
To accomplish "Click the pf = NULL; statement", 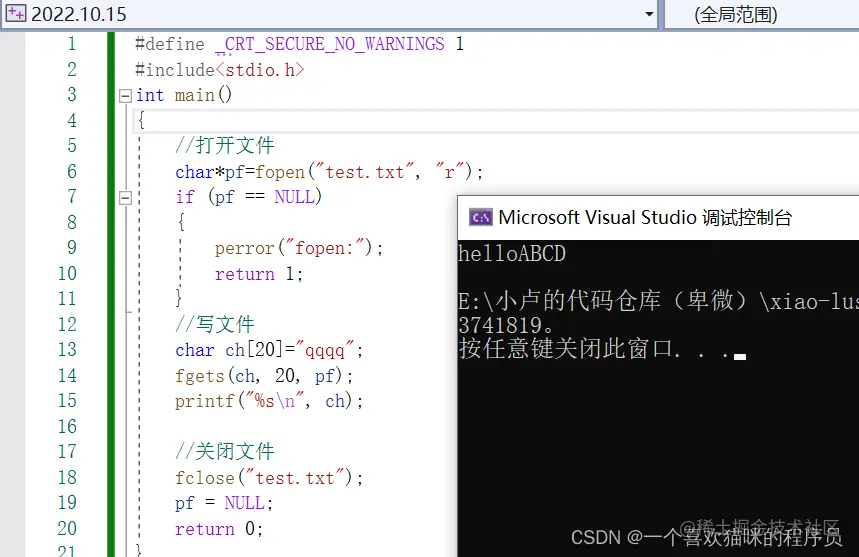I will point(224,503).
